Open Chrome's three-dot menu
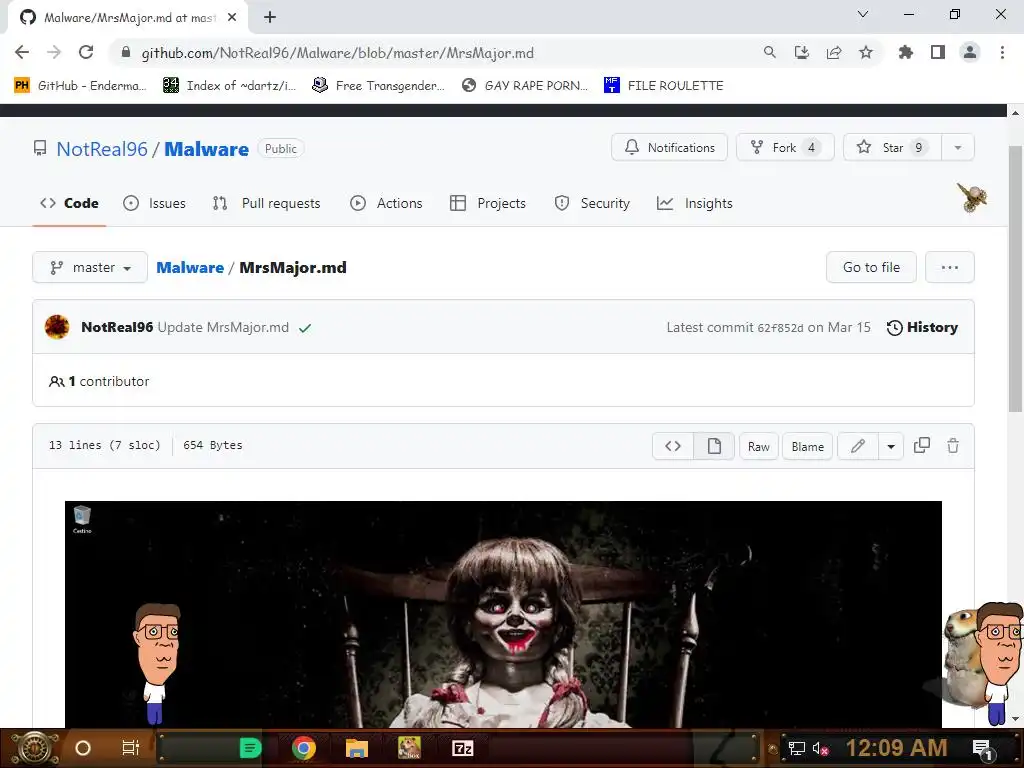Image resolution: width=1024 pixels, height=768 pixels. coord(1002,52)
